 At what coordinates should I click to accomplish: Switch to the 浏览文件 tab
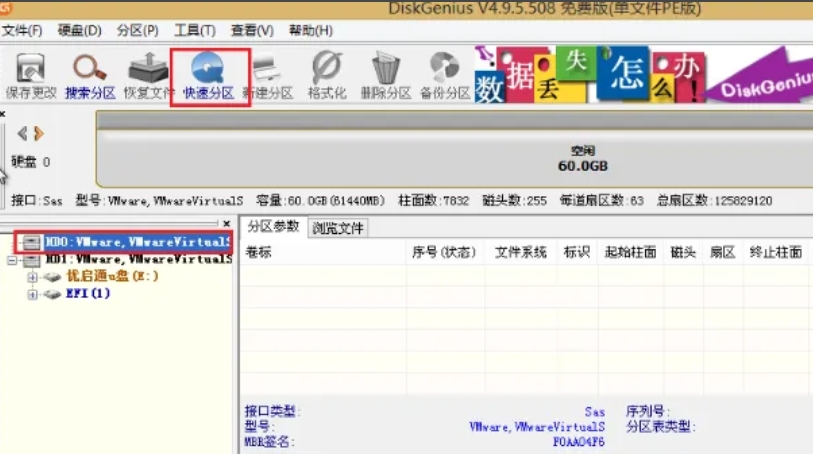(x=338, y=228)
